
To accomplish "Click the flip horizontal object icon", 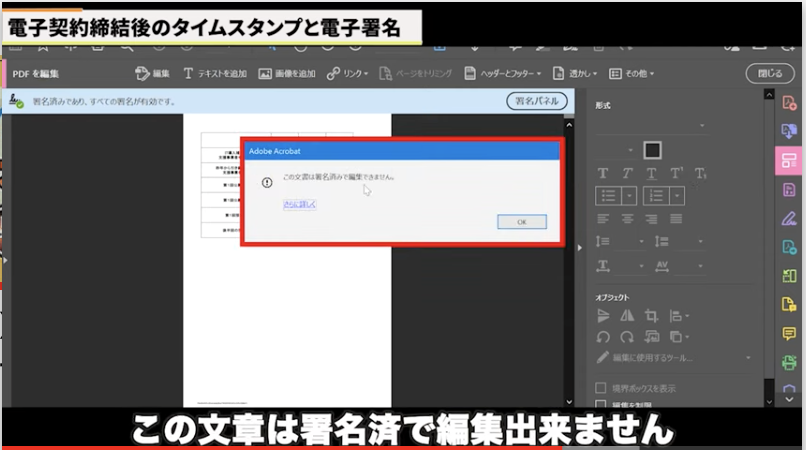I will [627, 316].
